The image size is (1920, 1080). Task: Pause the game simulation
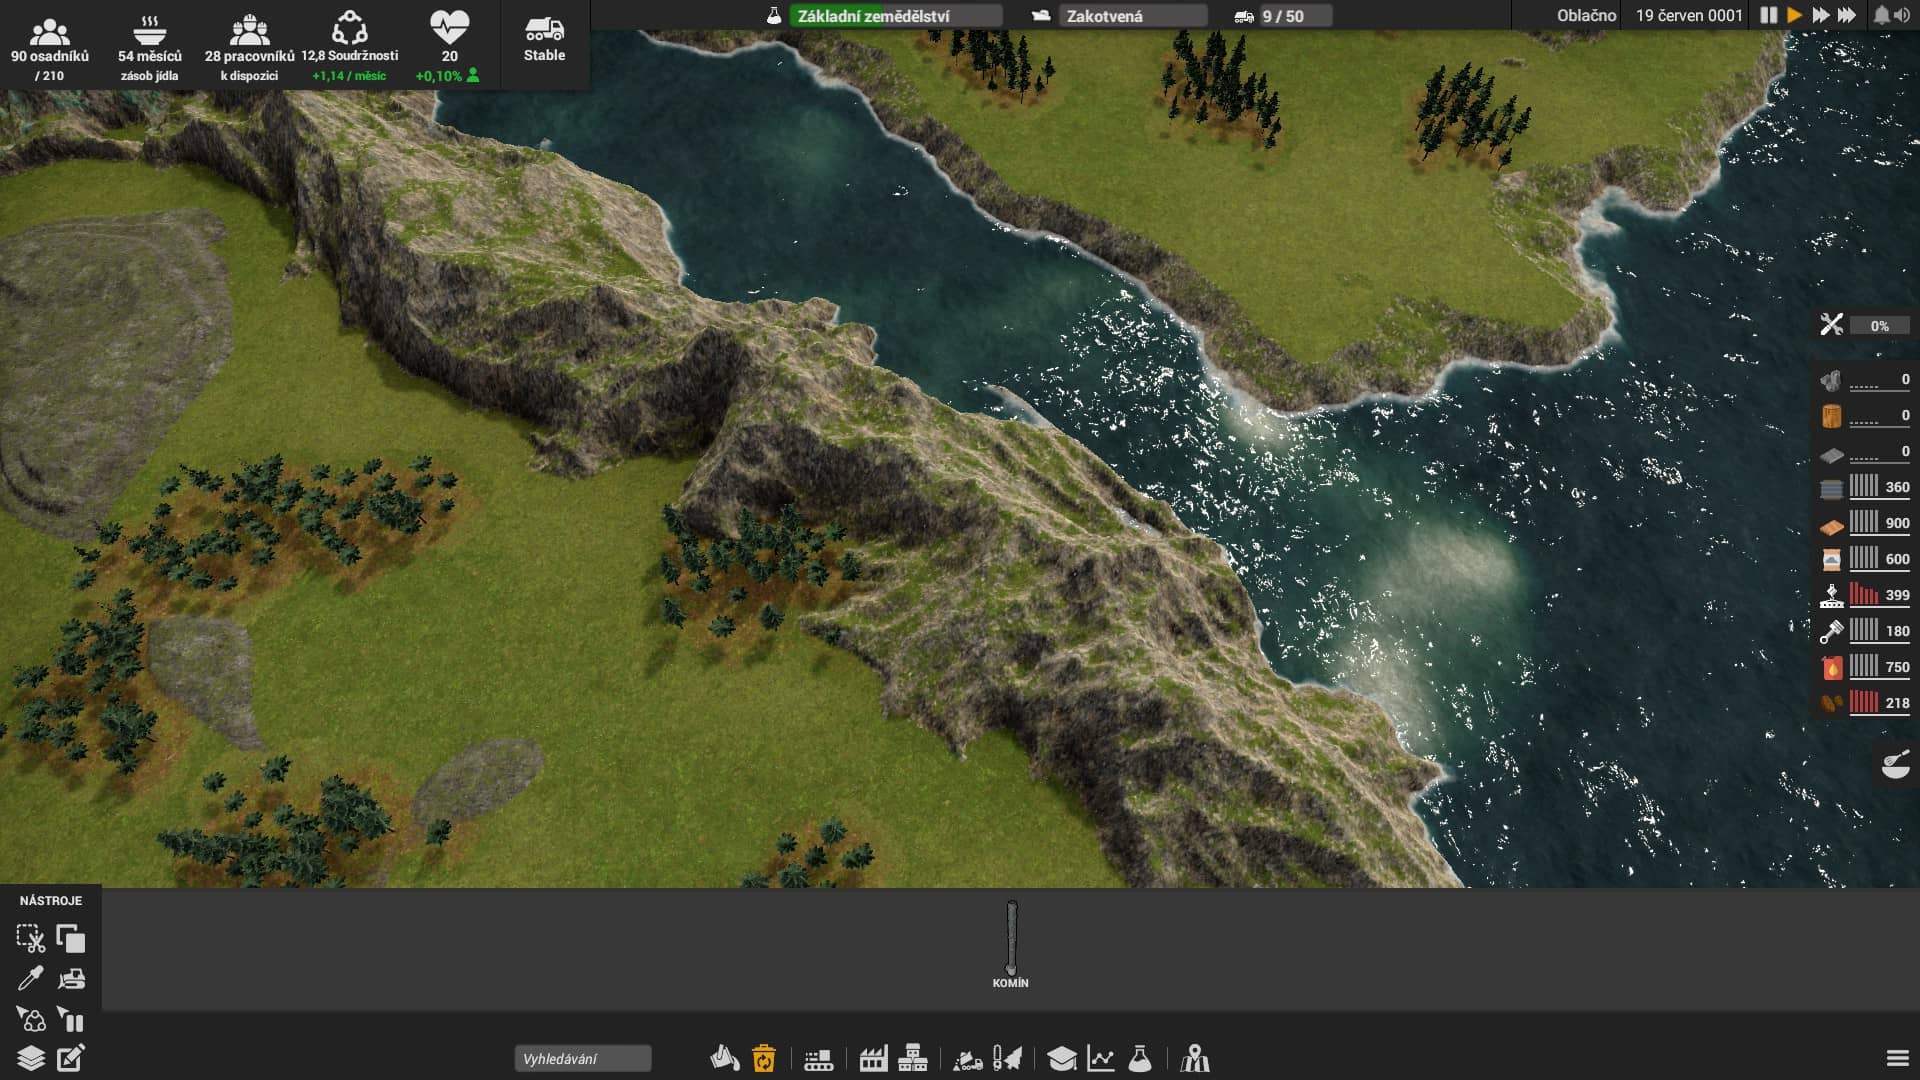1768,15
